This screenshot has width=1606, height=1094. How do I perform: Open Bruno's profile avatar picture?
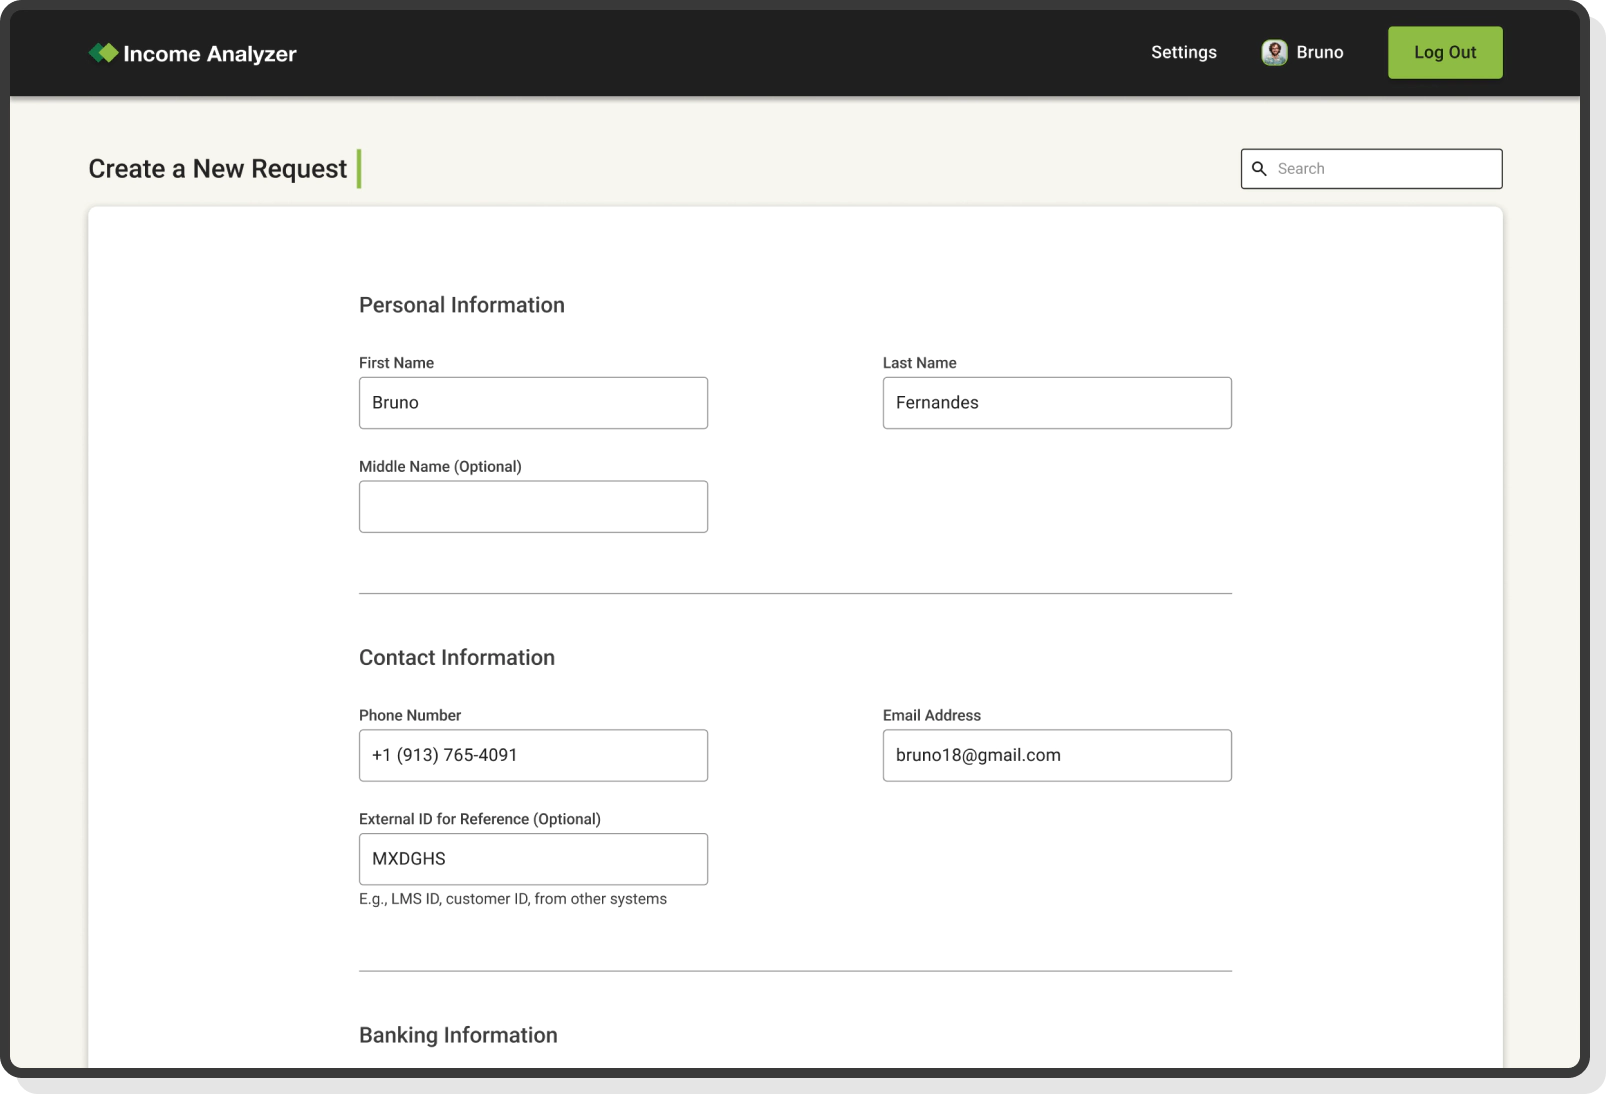pyautogui.click(x=1273, y=52)
